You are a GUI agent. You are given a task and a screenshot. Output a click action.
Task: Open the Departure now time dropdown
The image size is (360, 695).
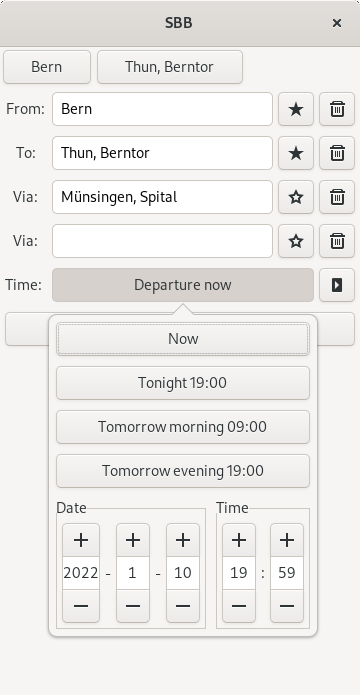(x=183, y=285)
